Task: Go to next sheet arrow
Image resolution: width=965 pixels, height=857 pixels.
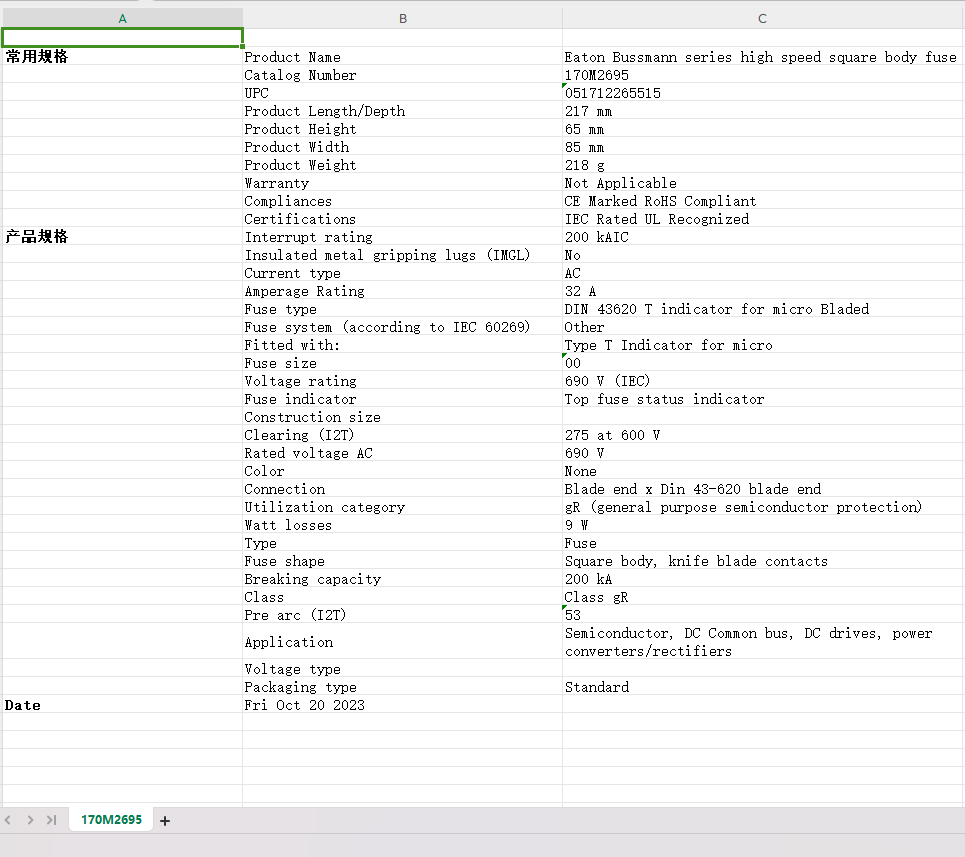Action: (x=30, y=820)
